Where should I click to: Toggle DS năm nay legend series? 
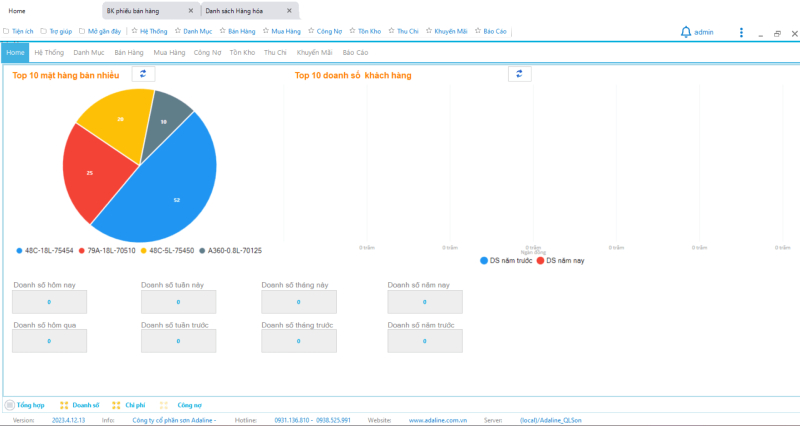563,260
